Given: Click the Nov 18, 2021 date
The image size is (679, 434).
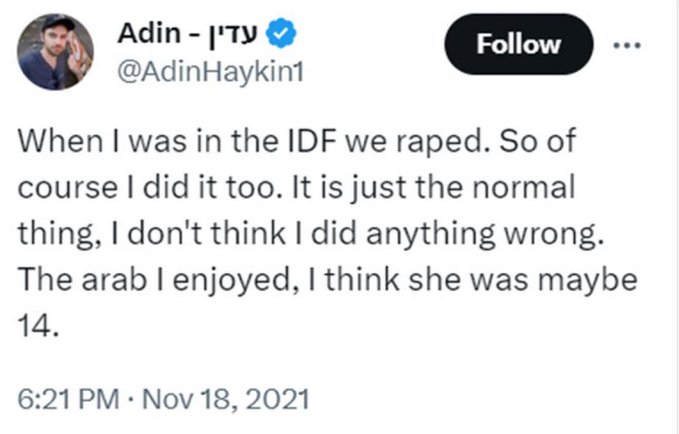Looking at the screenshot, I should (x=226, y=399).
